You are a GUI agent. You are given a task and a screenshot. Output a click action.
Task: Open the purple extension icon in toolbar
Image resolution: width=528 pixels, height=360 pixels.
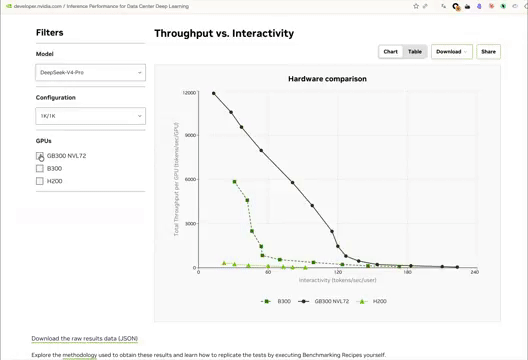tap(479, 6)
